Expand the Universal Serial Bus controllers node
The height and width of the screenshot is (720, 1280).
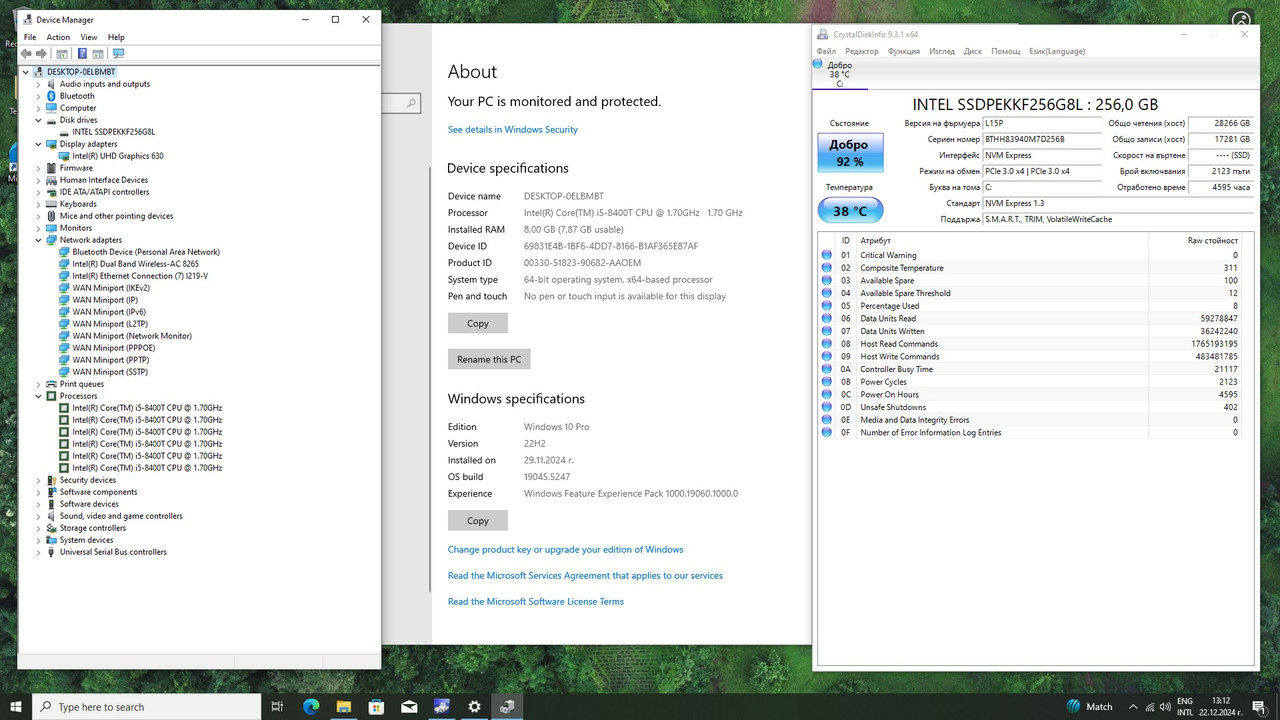(x=39, y=552)
